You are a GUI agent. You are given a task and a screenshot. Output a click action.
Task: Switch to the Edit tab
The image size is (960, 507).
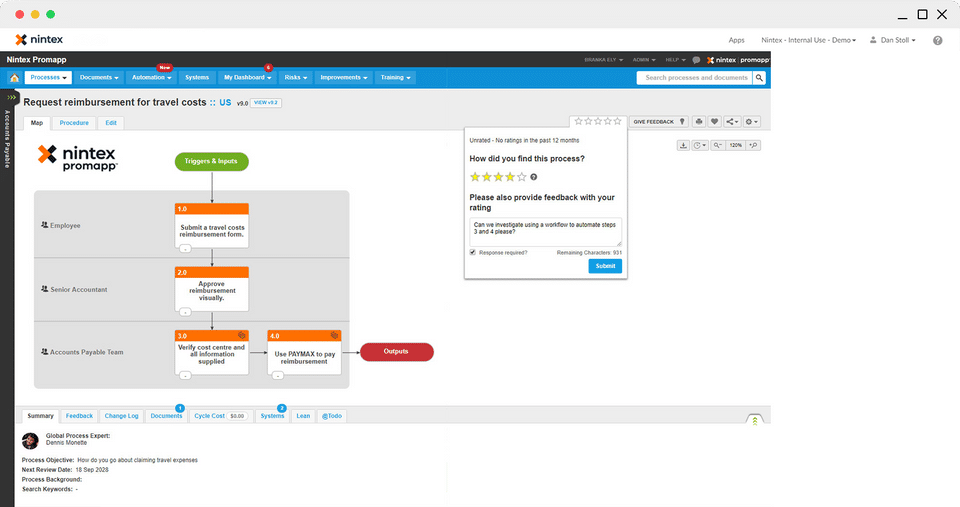point(111,123)
